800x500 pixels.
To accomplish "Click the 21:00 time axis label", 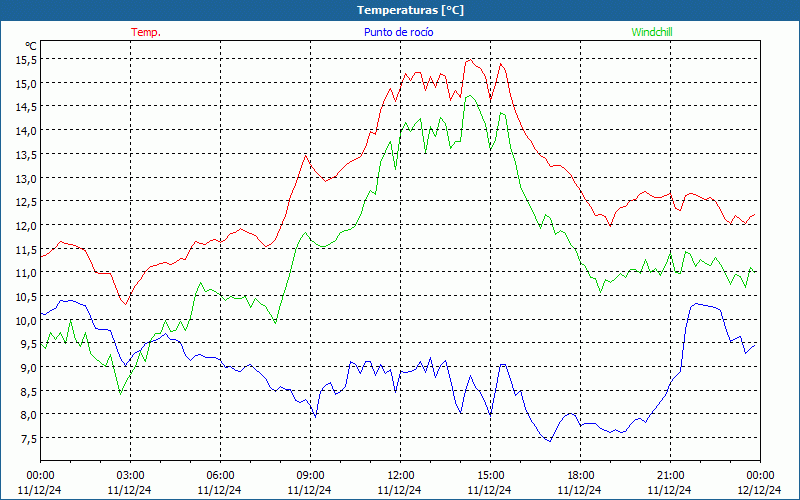I will (670, 476).
